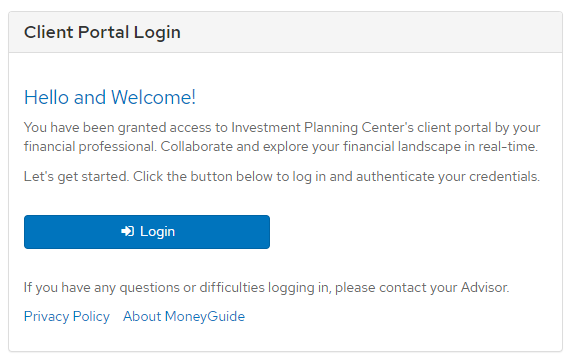
Task: Click the blue Login button
Action: coord(147,232)
